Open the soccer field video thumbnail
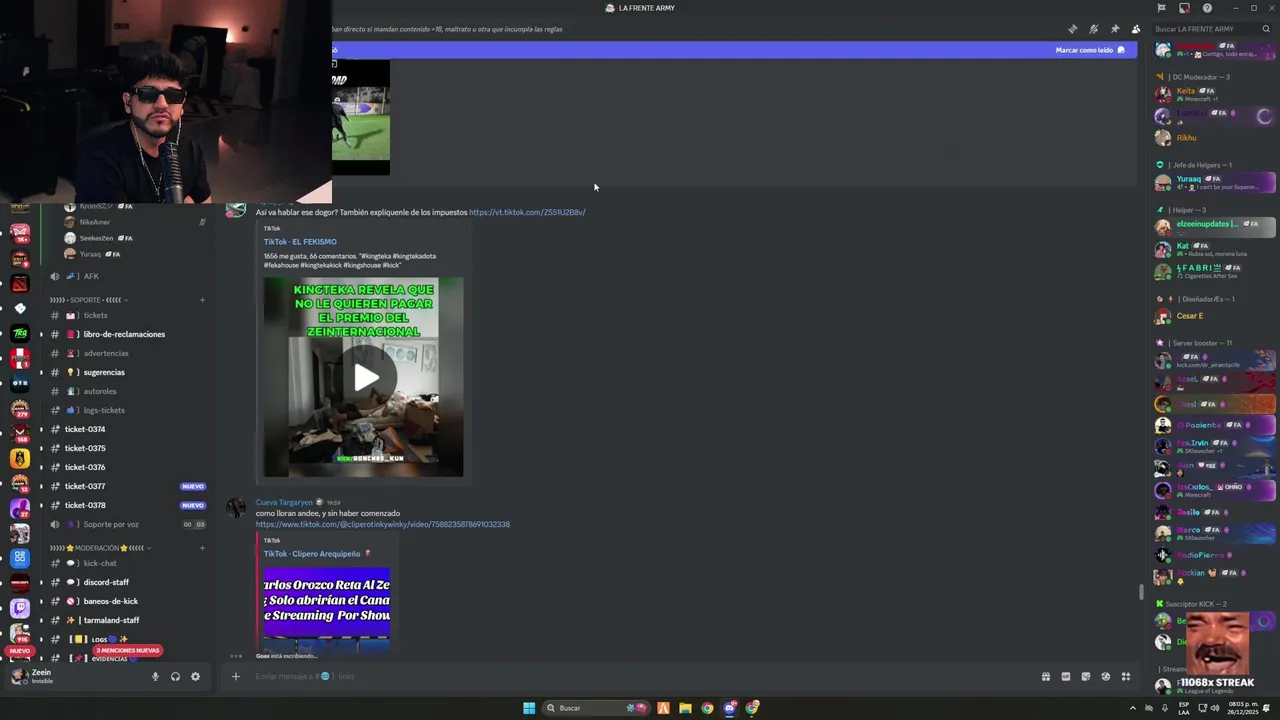Viewport: 1280px width, 720px height. [x=361, y=118]
